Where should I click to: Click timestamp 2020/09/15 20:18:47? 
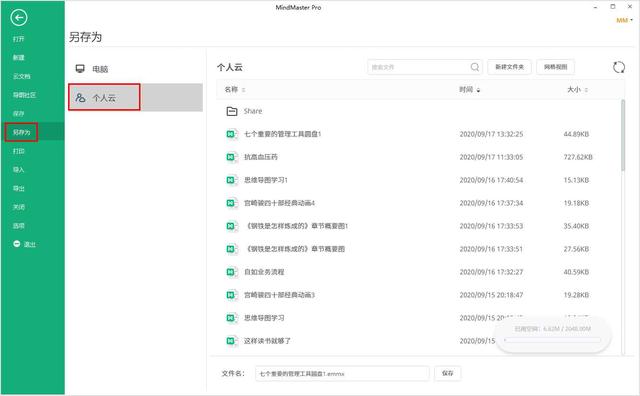pyautogui.click(x=491, y=295)
